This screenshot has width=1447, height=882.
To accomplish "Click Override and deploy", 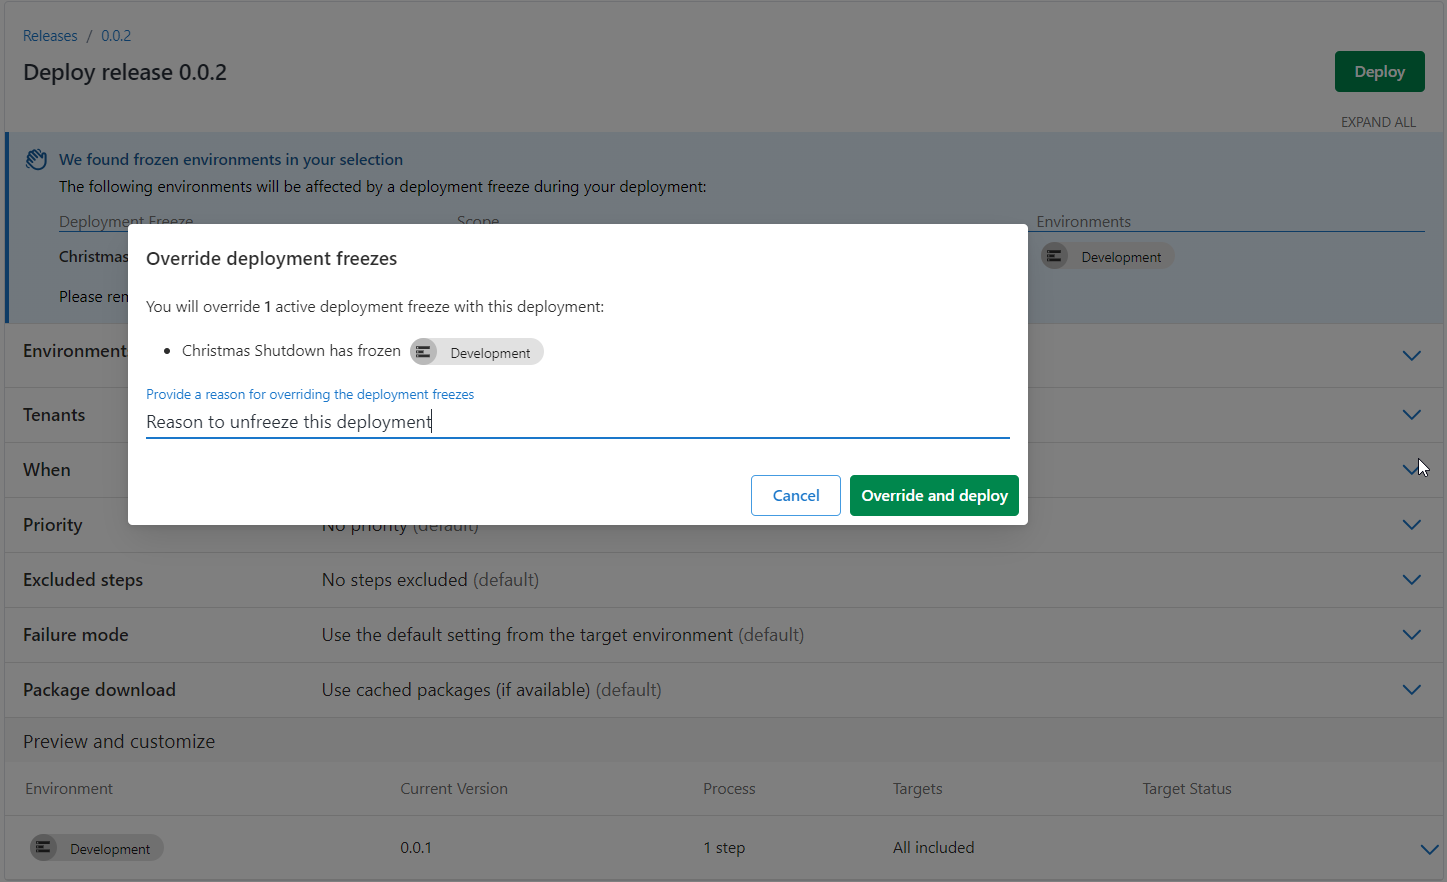I will [934, 495].
